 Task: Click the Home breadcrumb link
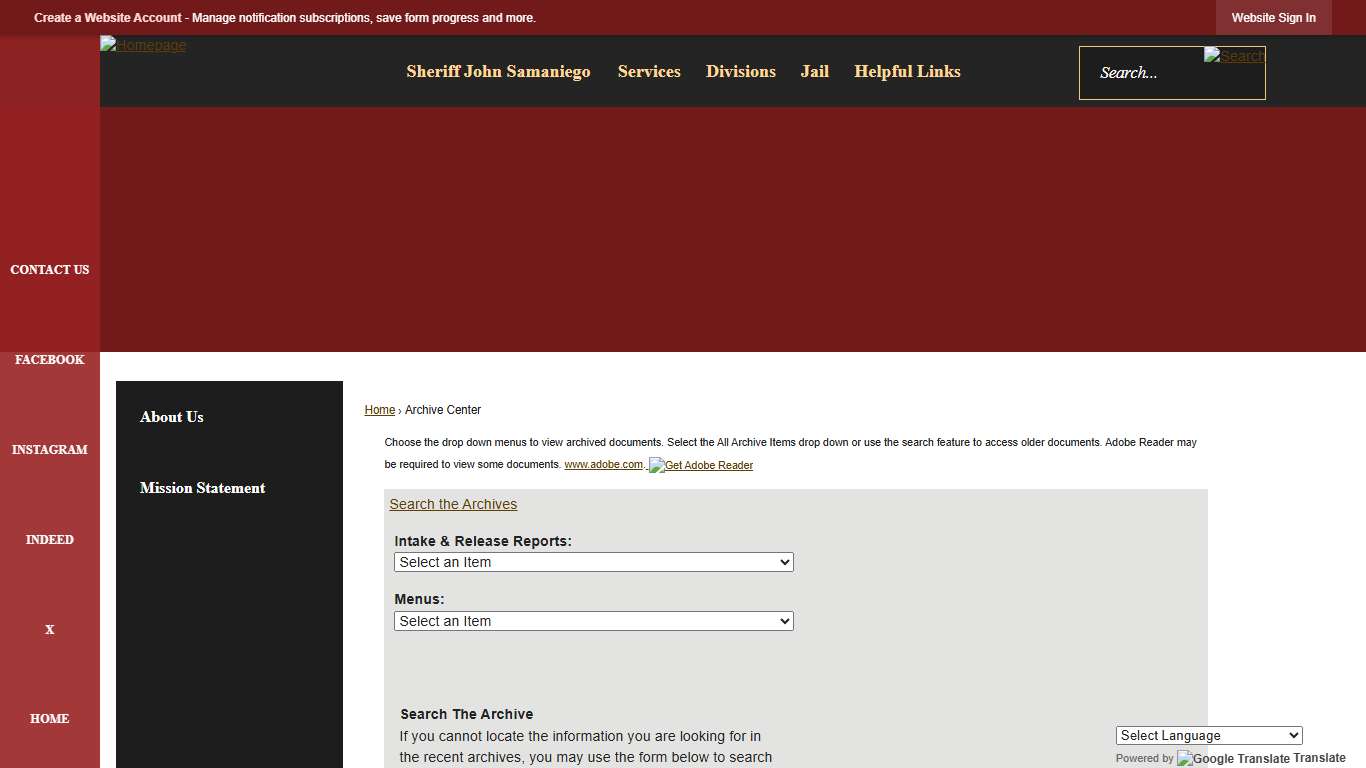pyautogui.click(x=379, y=409)
